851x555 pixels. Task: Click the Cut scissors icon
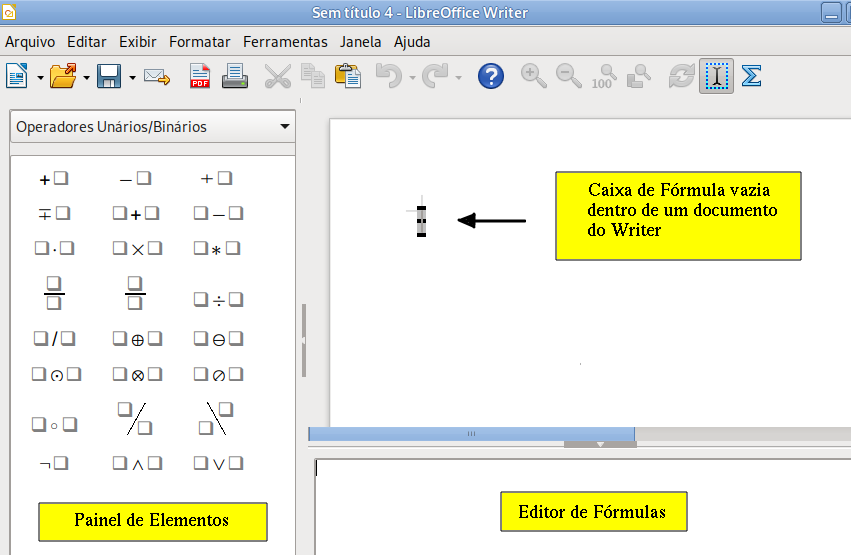pos(277,76)
